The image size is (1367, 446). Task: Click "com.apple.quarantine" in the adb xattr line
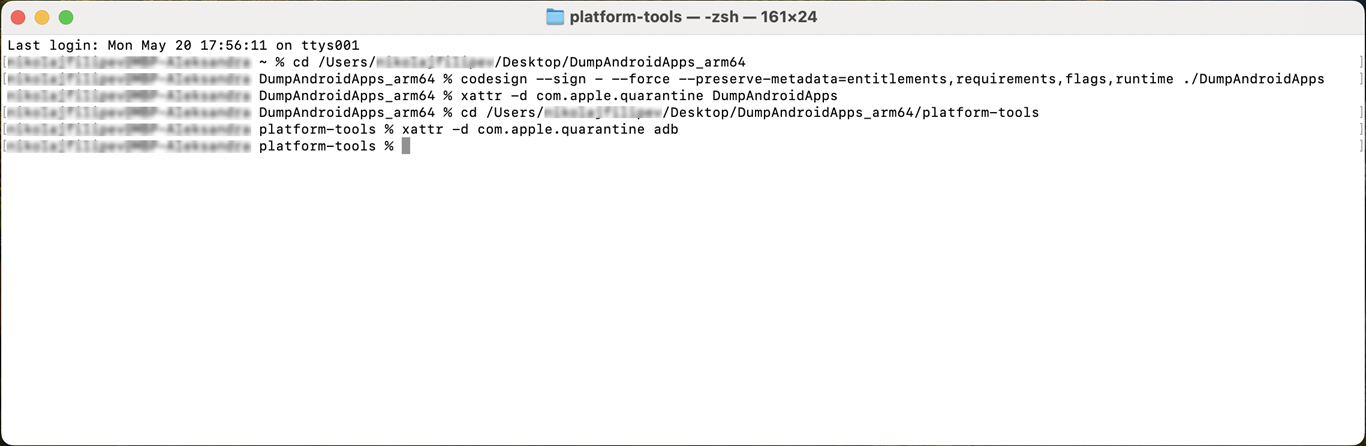point(561,130)
